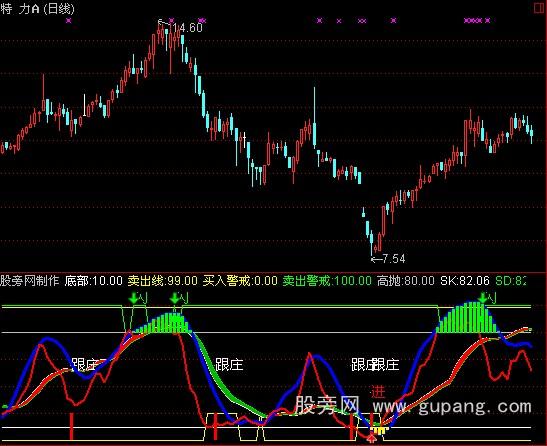Click the 14.60 high price label

pos(187,27)
